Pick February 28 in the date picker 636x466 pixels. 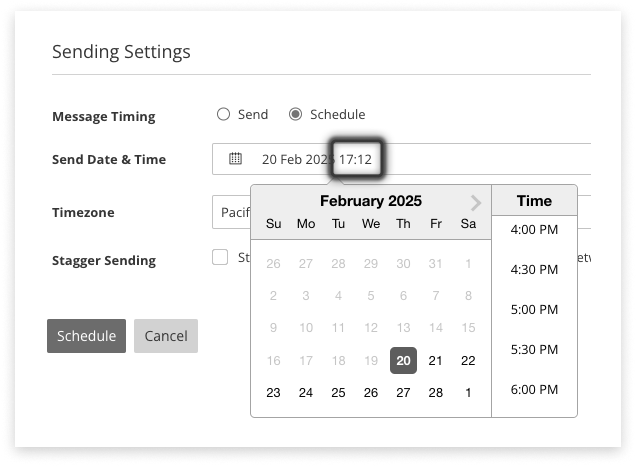click(435, 393)
